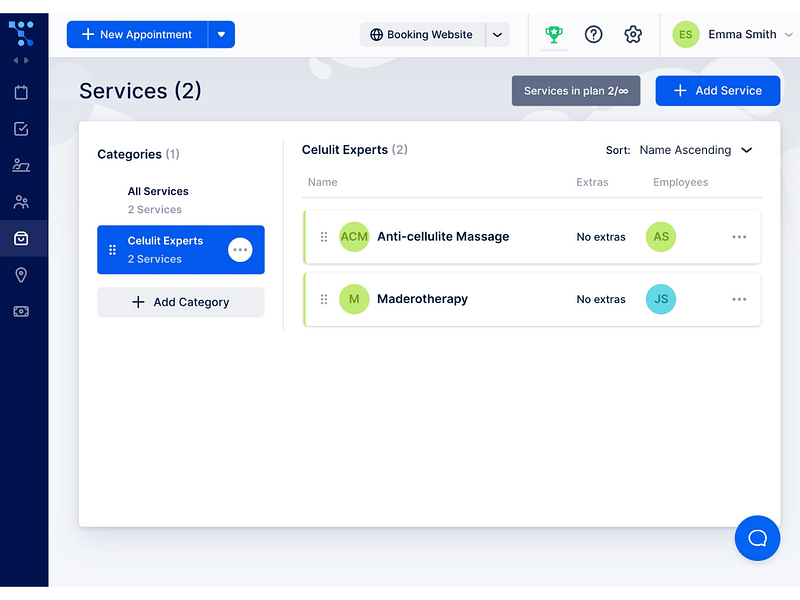
Task: Click Services in plan 2/∞ badge
Action: [576, 91]
